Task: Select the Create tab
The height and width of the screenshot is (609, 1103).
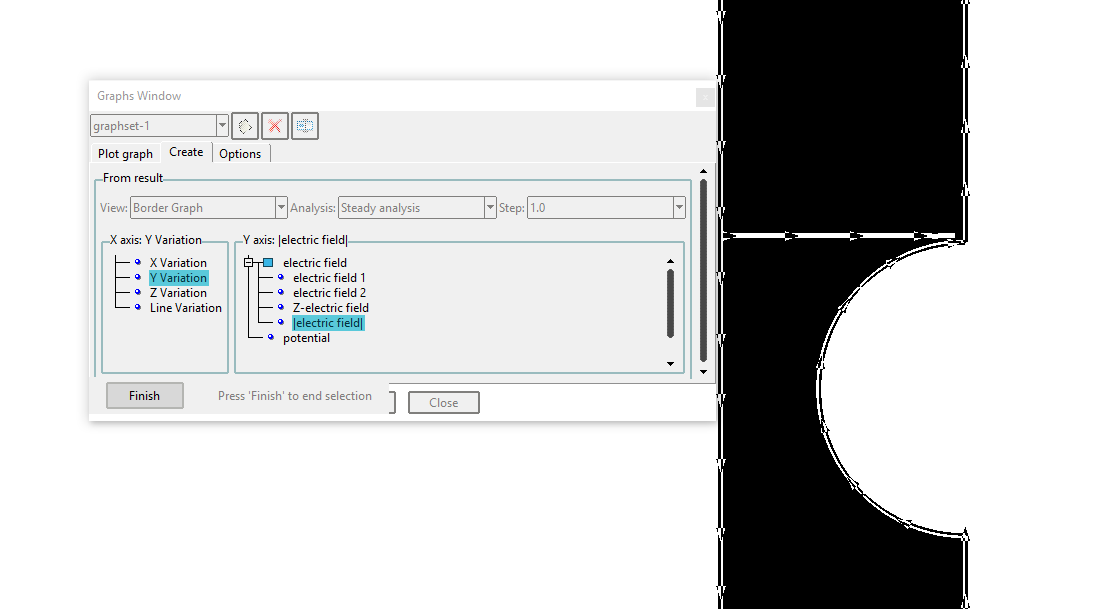Action: (186, 152)
